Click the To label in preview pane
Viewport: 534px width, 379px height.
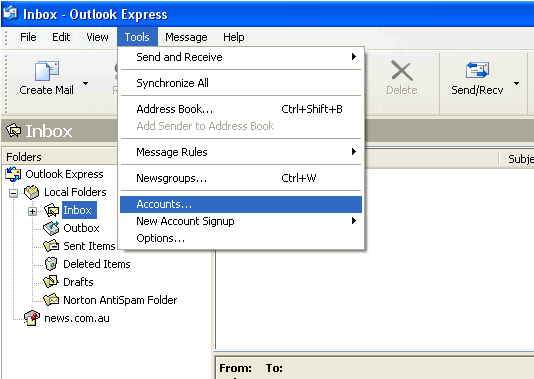click(x=274, y=368)
